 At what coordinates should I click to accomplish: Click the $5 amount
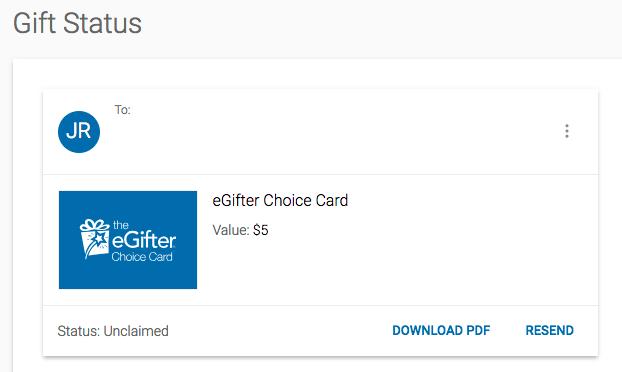tap(261, 230)
